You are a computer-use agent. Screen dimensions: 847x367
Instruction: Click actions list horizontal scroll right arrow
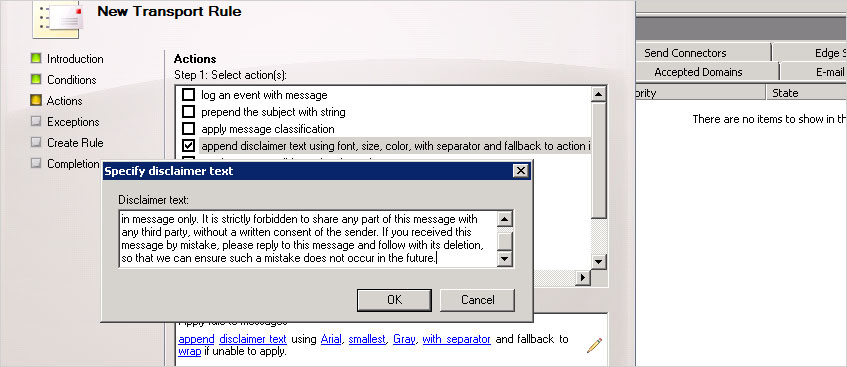coord(582,278)
